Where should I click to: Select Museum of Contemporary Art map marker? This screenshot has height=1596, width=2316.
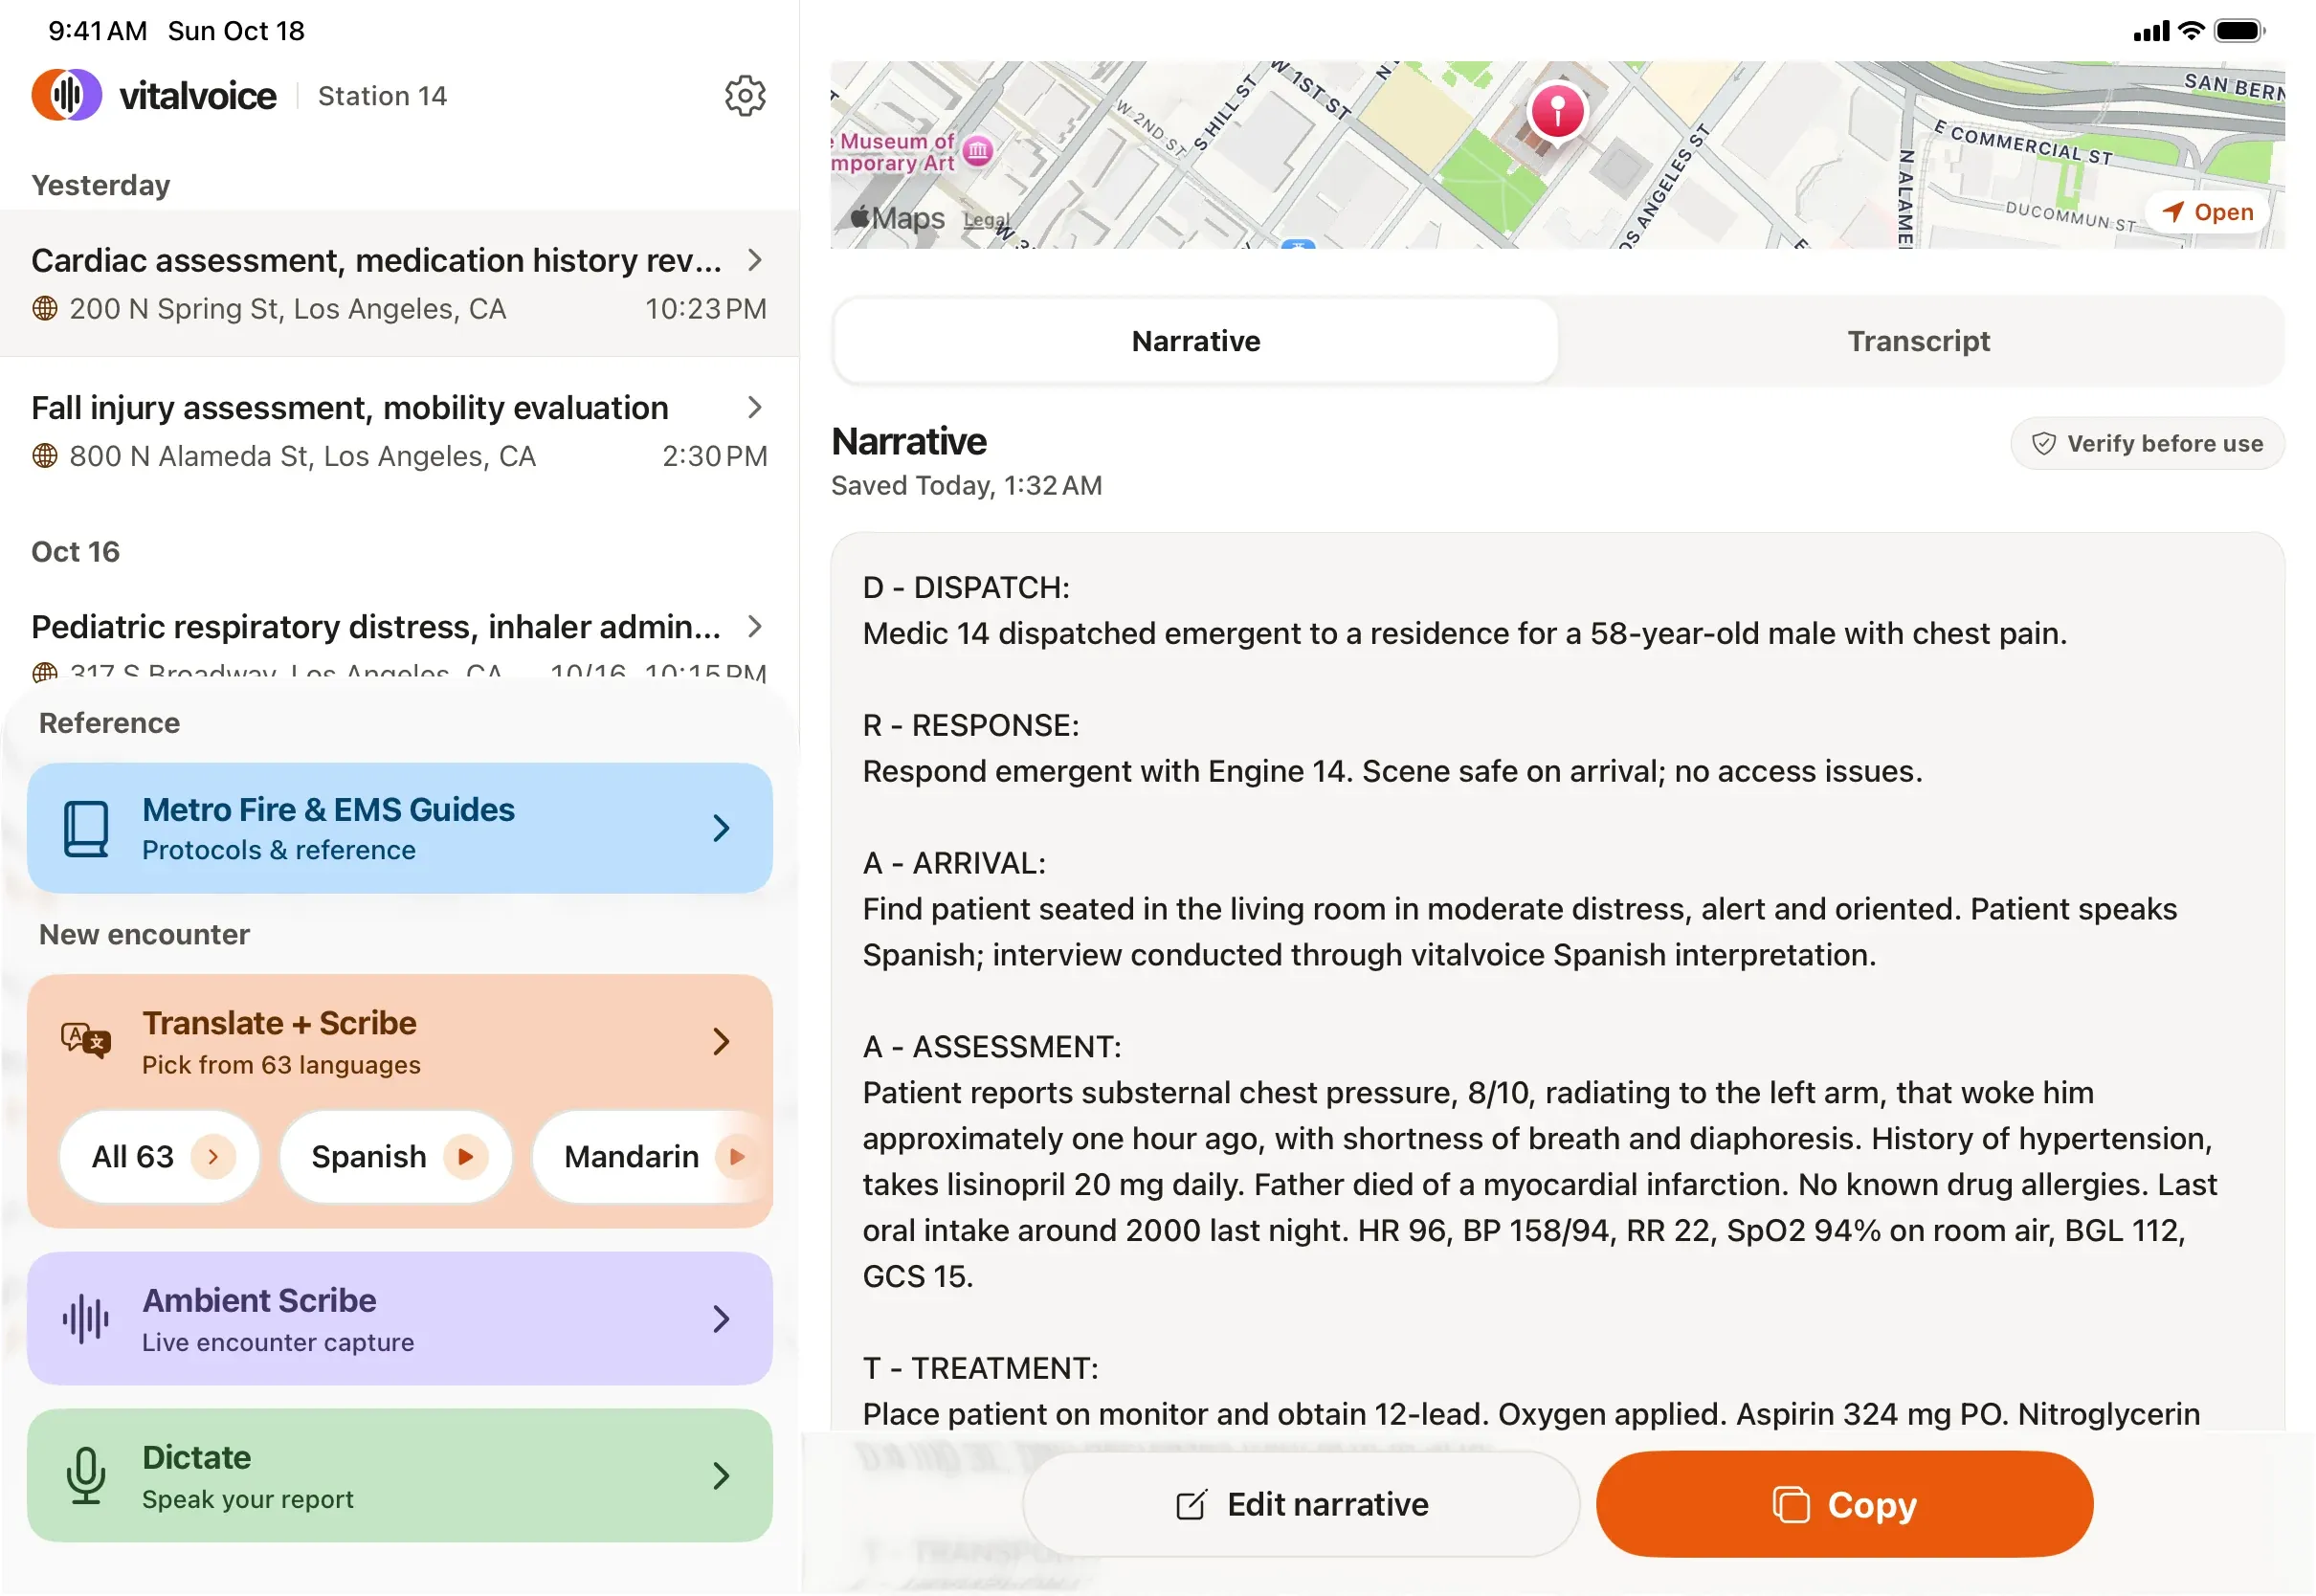(978, 151)
